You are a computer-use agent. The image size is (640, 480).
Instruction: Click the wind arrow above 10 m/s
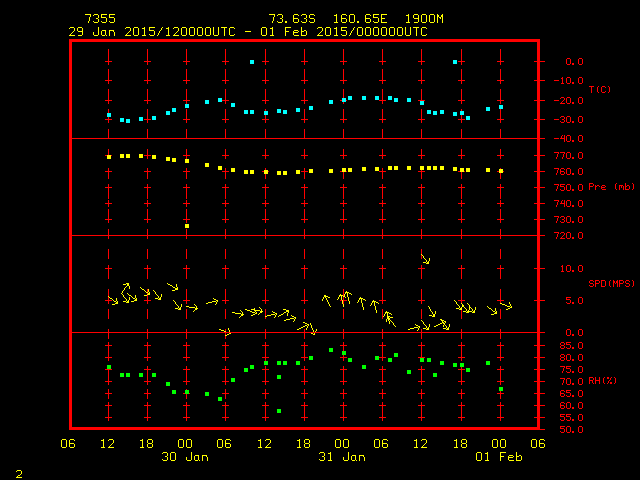[425, 259]
